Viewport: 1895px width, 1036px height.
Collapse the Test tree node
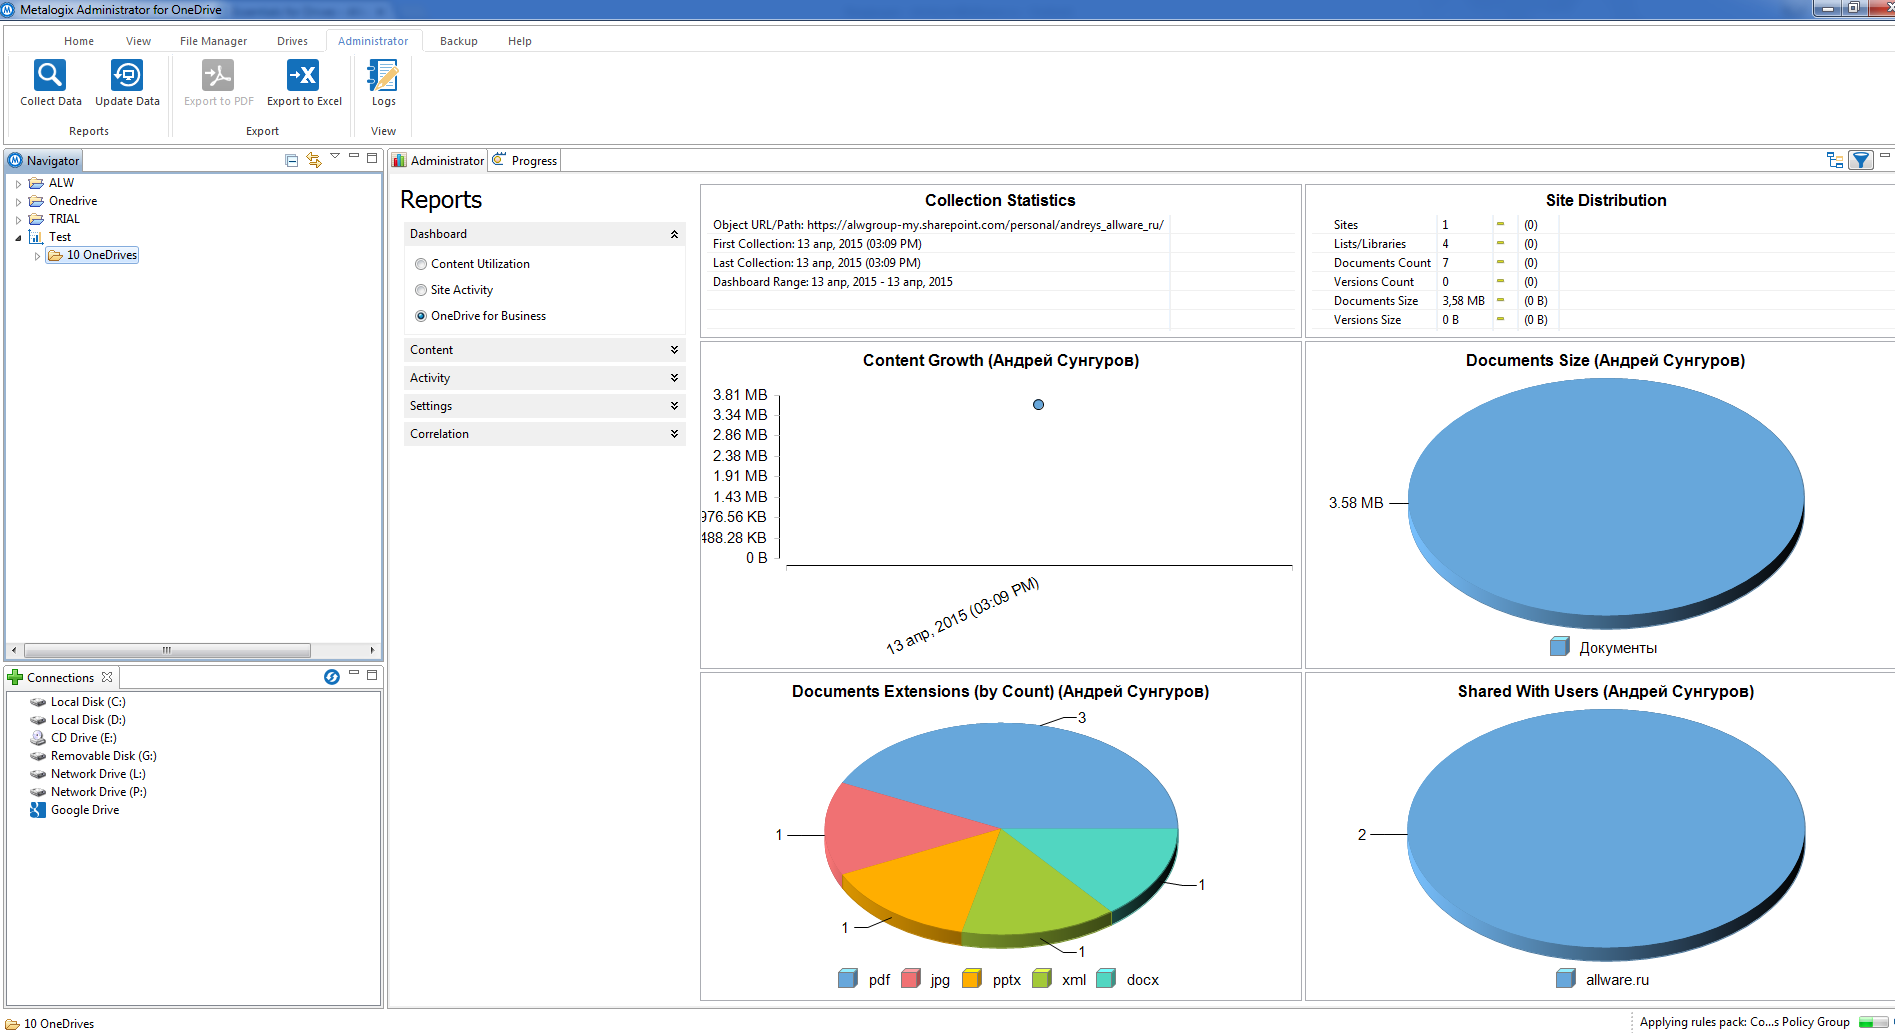(x=18, y=238)
